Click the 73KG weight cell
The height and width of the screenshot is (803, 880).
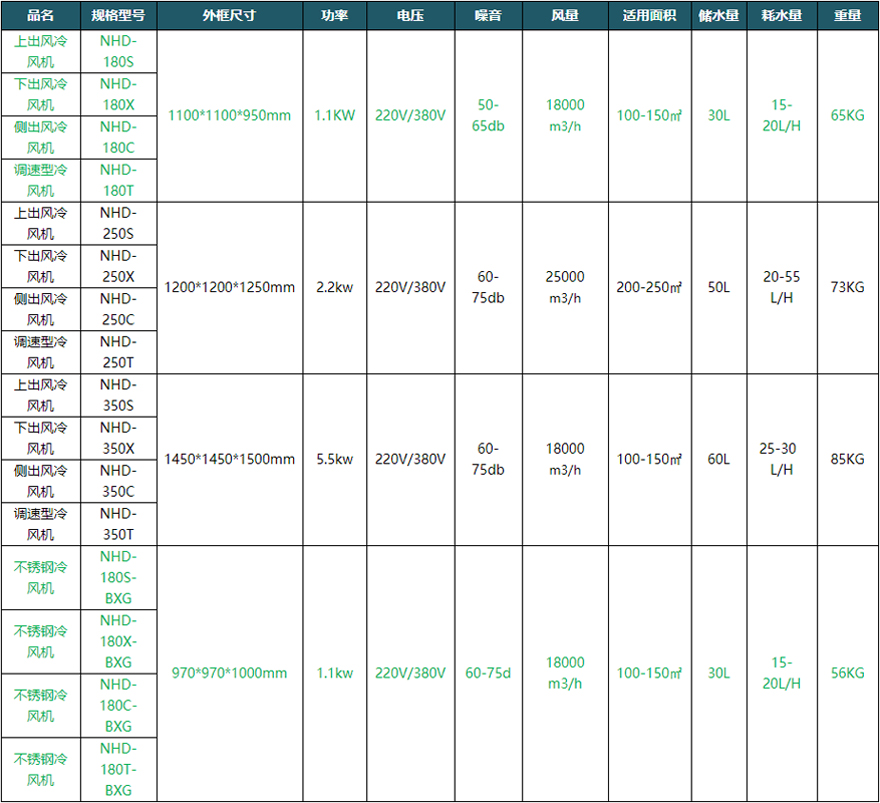(847, 288)
